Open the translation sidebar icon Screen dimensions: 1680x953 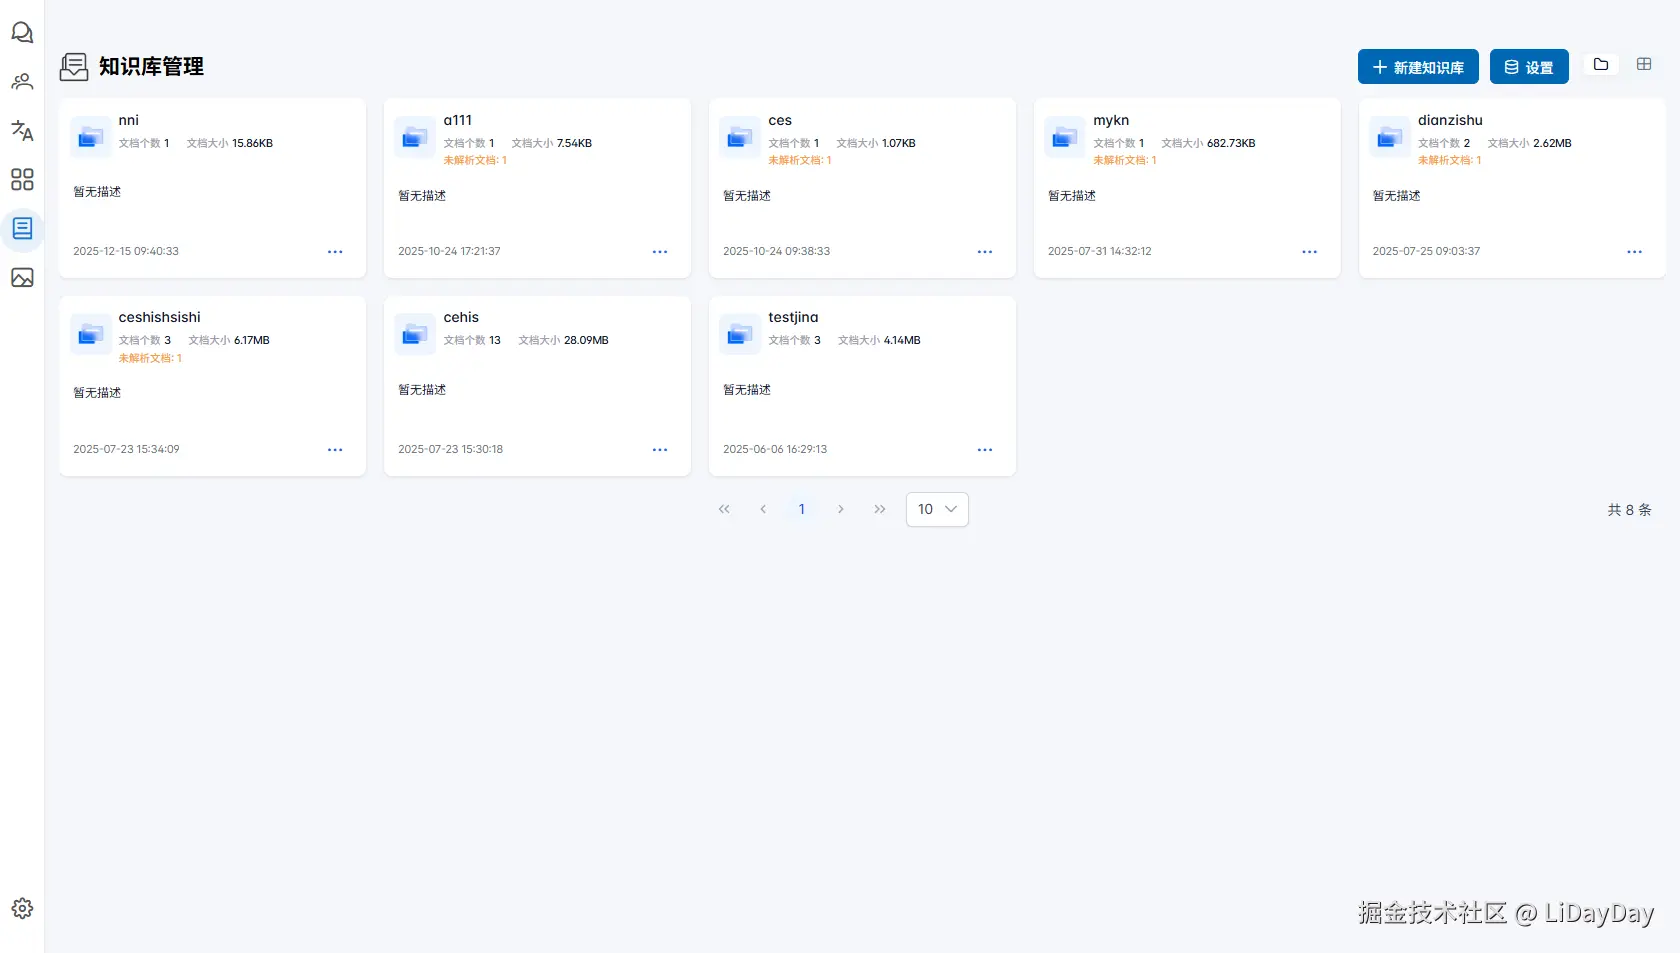tap(22, 131)
